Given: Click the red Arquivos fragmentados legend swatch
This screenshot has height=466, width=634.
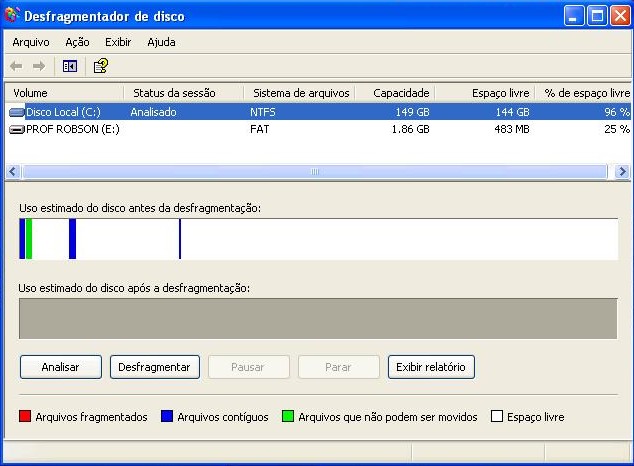Looking at the screenshot, I should pyautogui.click(x=25, y=416).
